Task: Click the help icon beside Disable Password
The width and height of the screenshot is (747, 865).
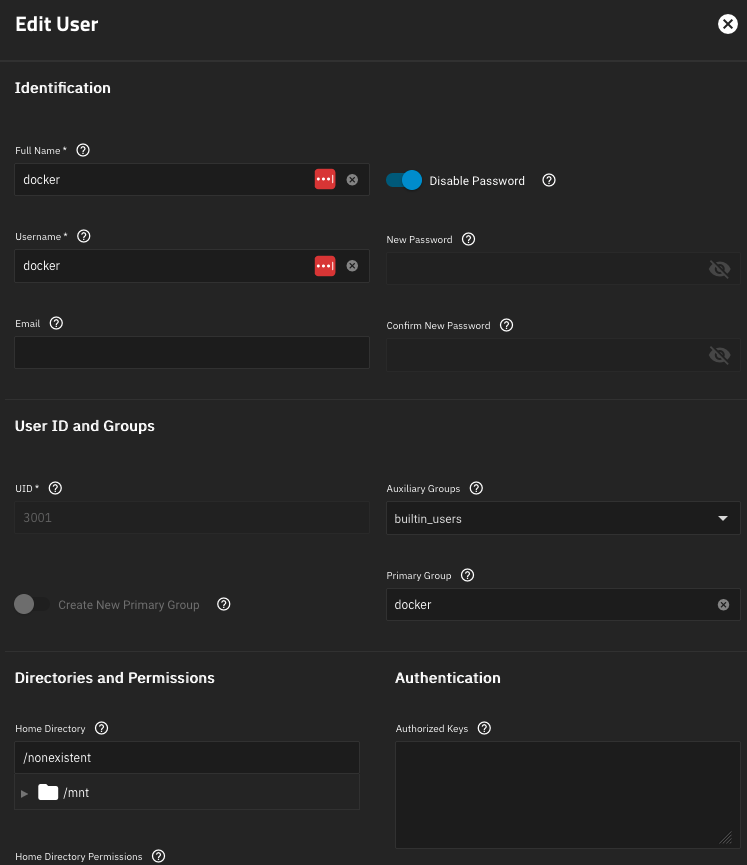Action: click(548, 181)
